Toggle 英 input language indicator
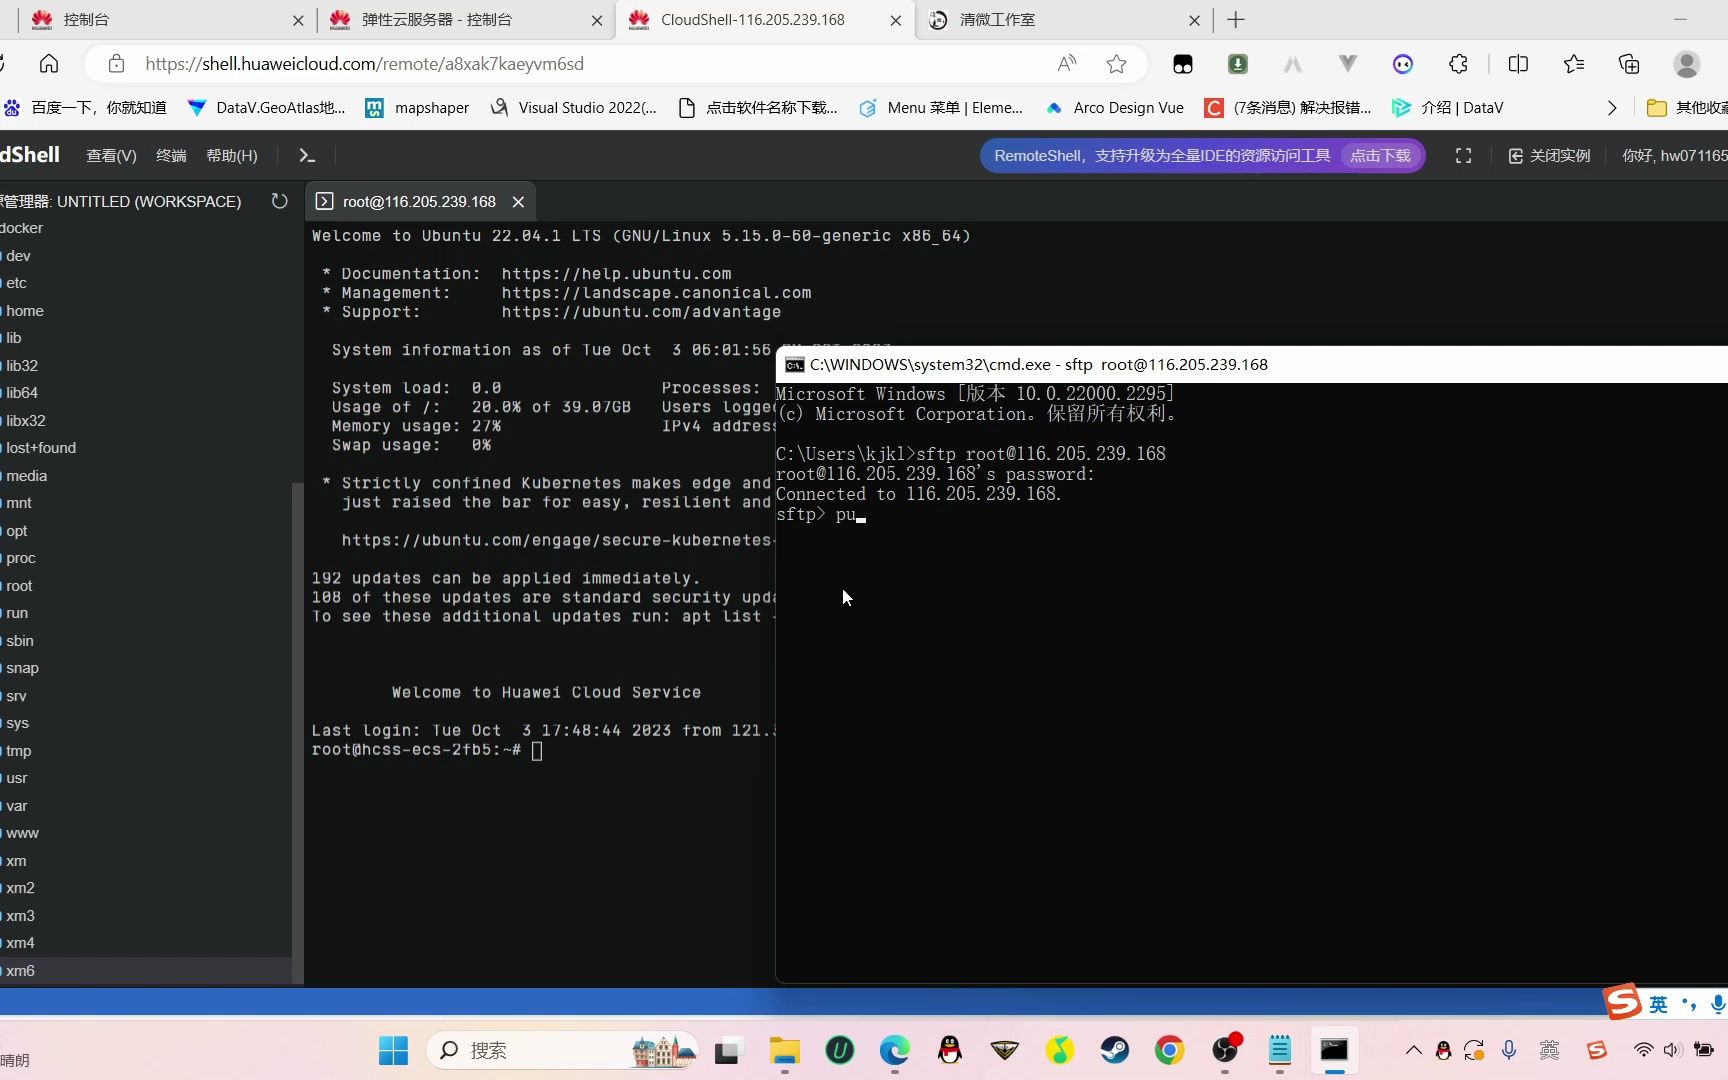 tap(1658, 1004)
